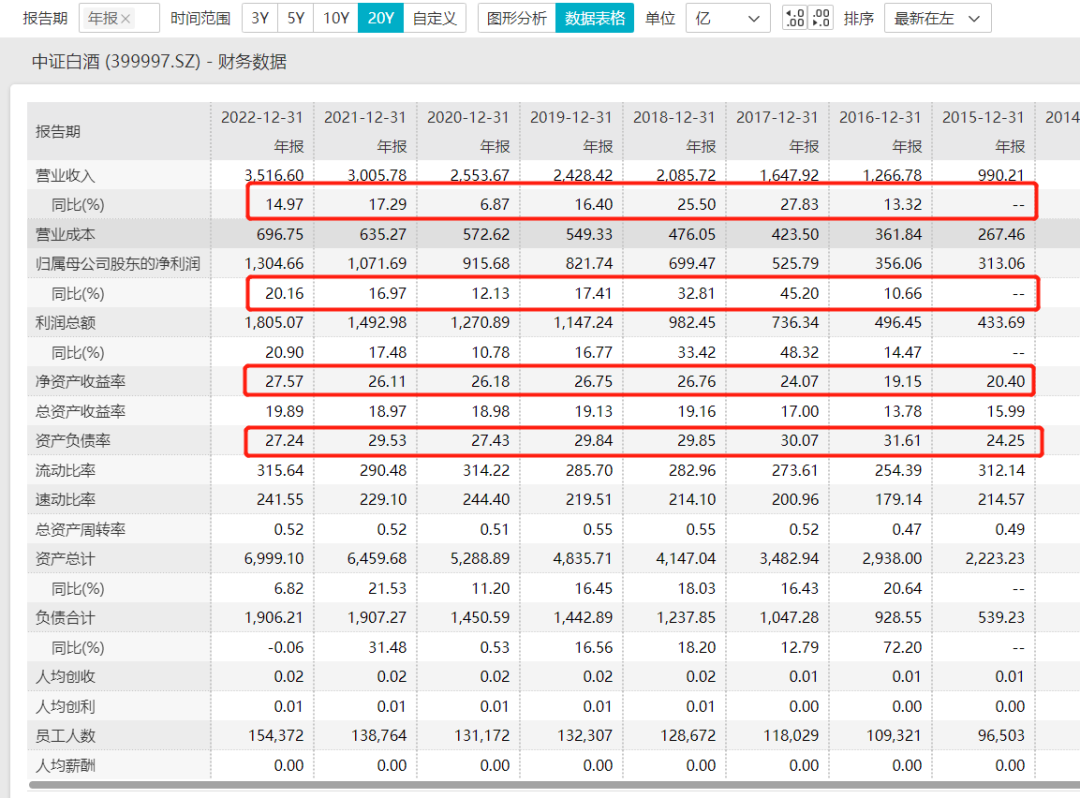Screen dimensions: 1080x798
Task: Decrease decimal places icon
Action: click(821, 18)
